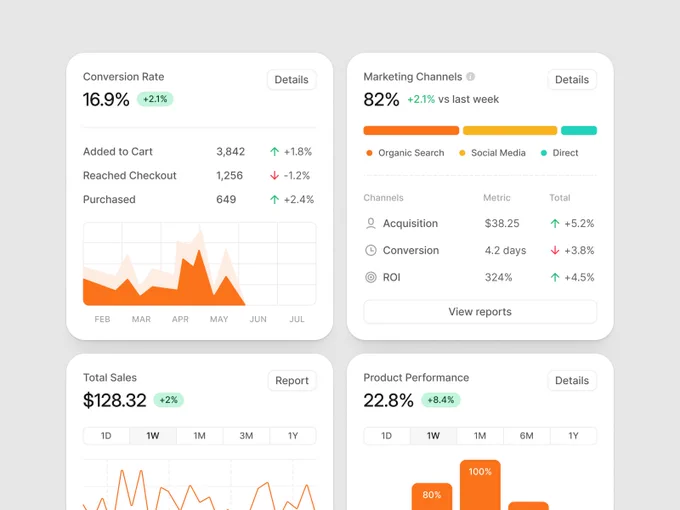Select 1M range in Total Sales

click(x=199, y=436)
